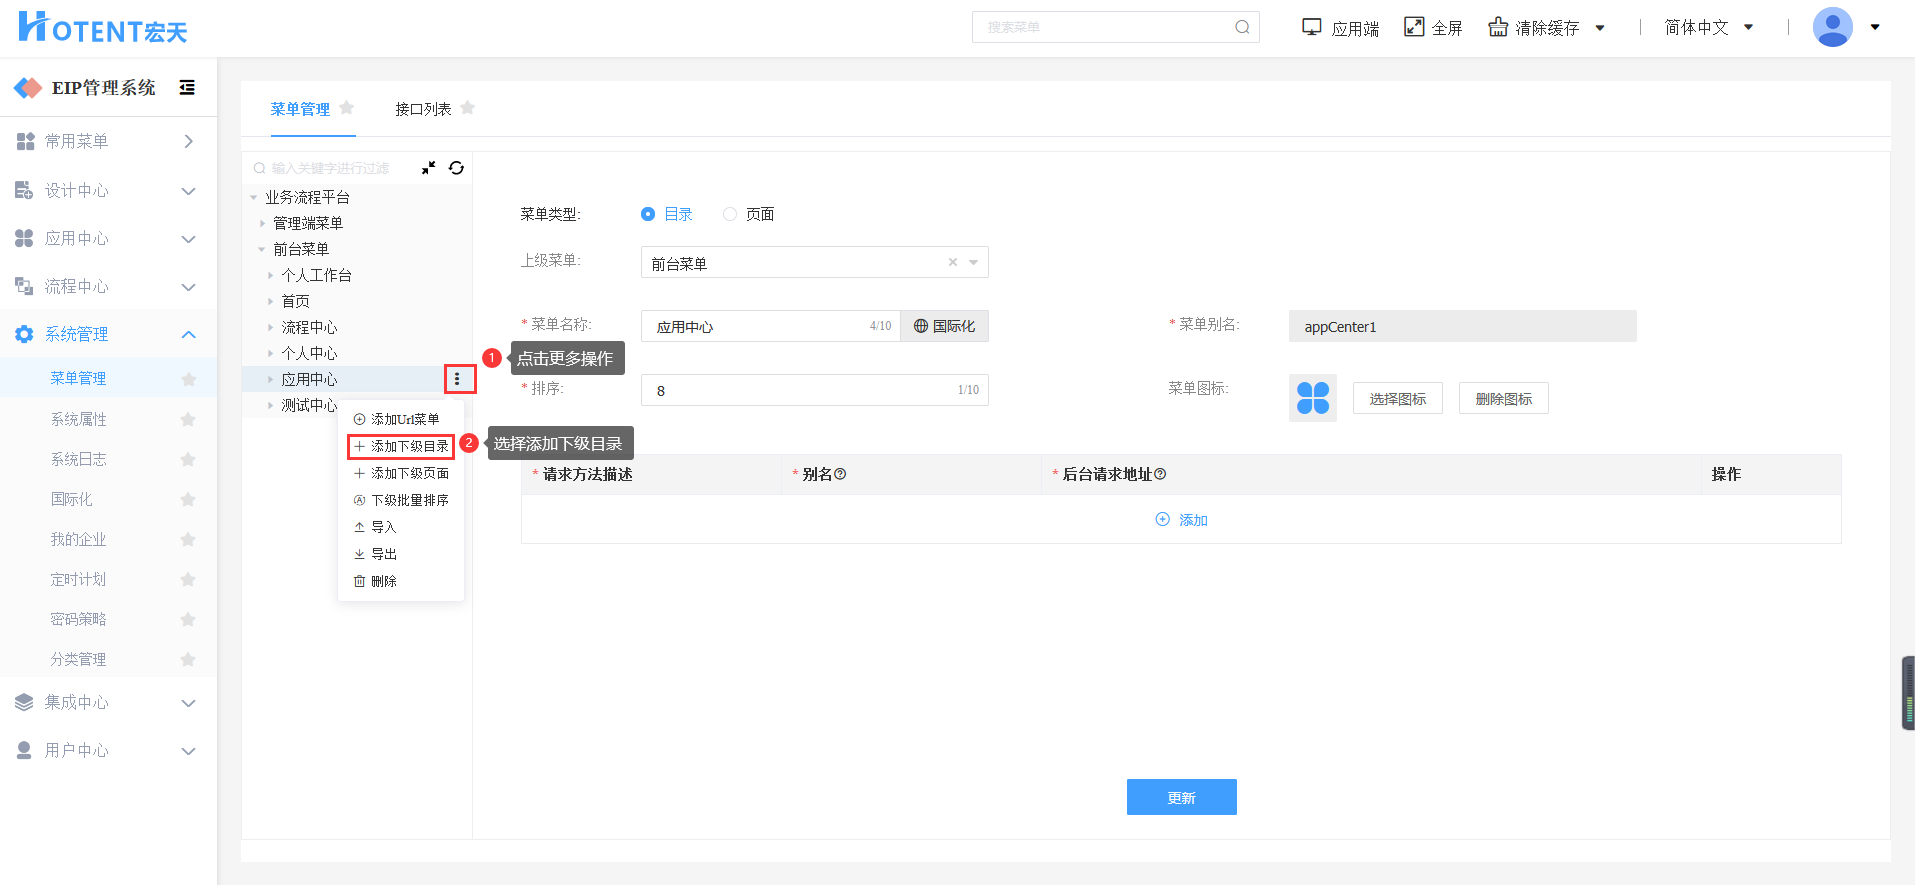Focus the tree keyword filter field
The image size is (1915, 885).
click(330, 168)
